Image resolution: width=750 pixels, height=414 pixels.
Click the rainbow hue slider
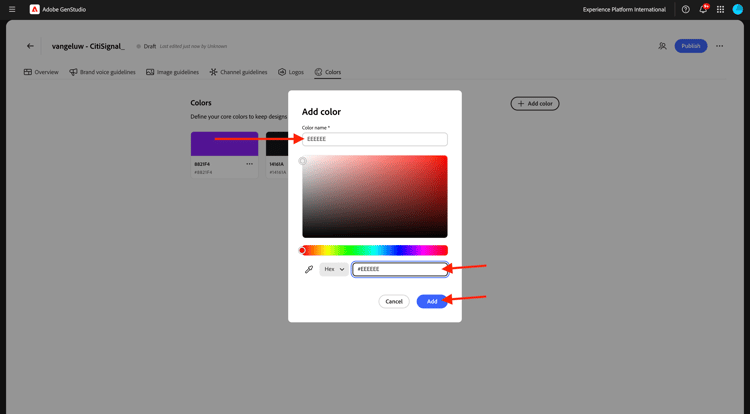click(375, 250)
